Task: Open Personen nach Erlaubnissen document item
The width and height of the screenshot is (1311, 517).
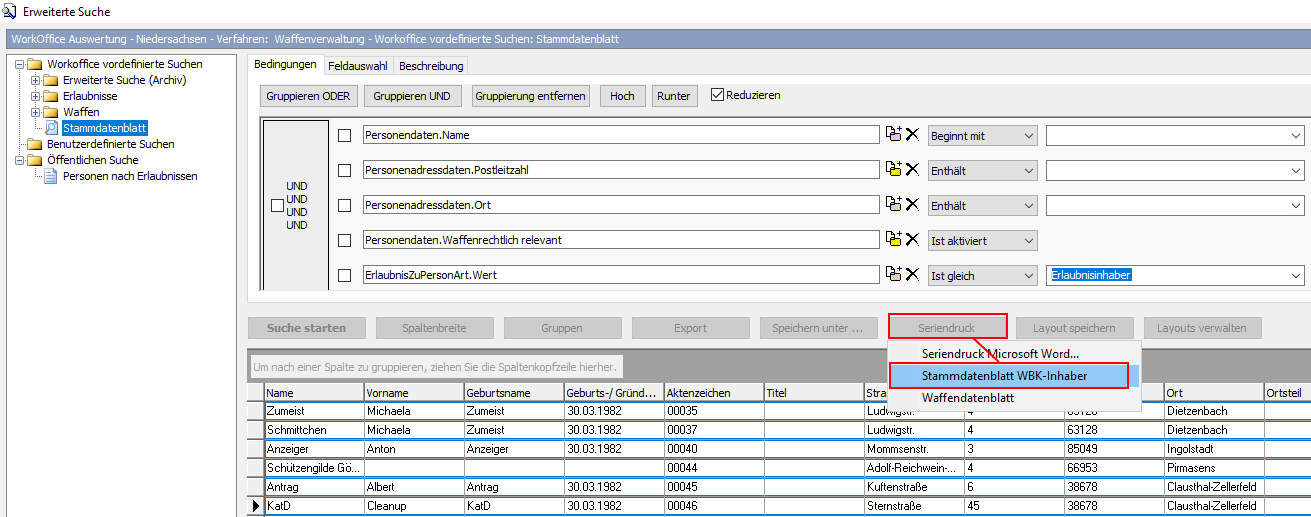Action: coord(129,176)
